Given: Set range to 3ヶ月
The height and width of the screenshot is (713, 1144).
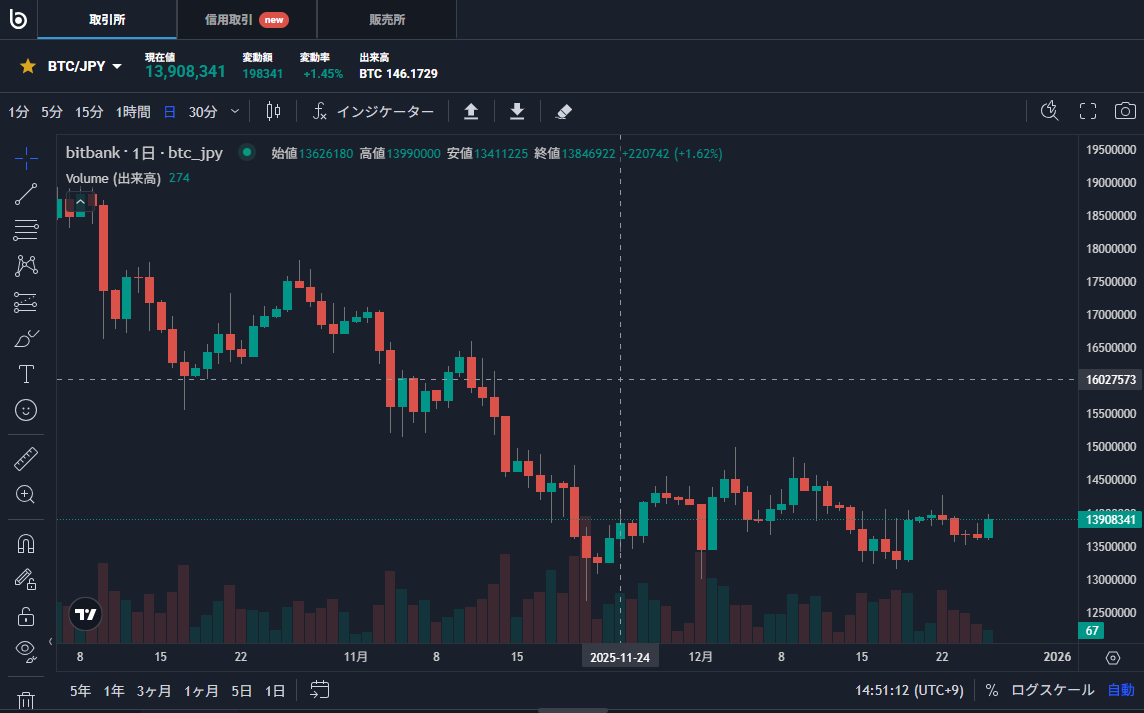Looking at the screenshot, I should click(154, 690).
